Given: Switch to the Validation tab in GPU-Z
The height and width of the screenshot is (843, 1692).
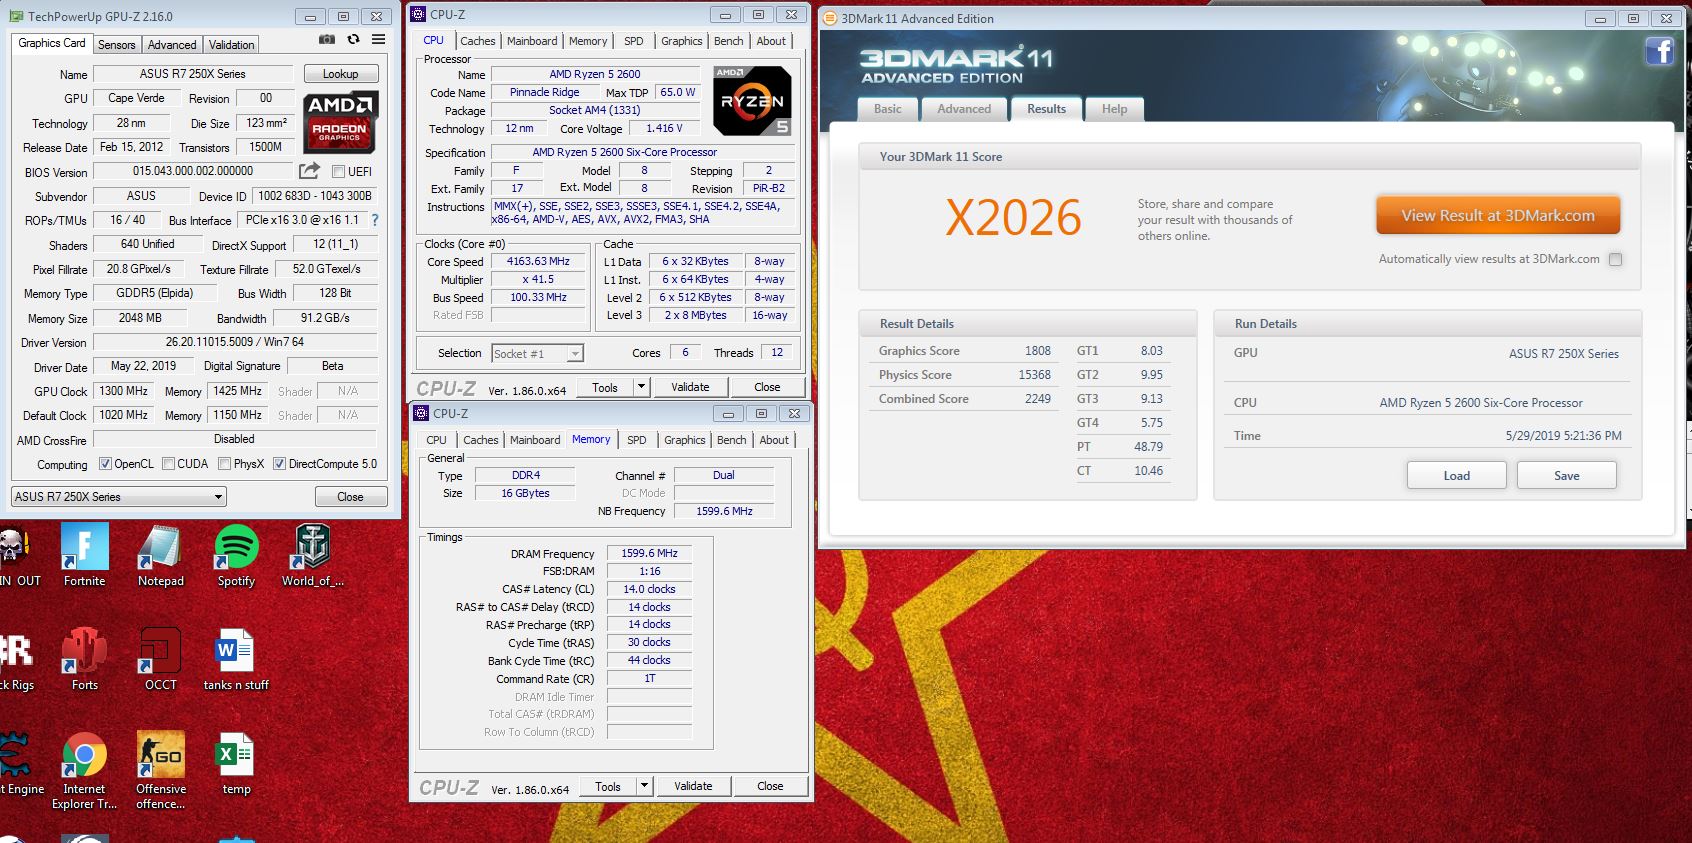Looking at the screenshot, I should click(x=231, y=45).
